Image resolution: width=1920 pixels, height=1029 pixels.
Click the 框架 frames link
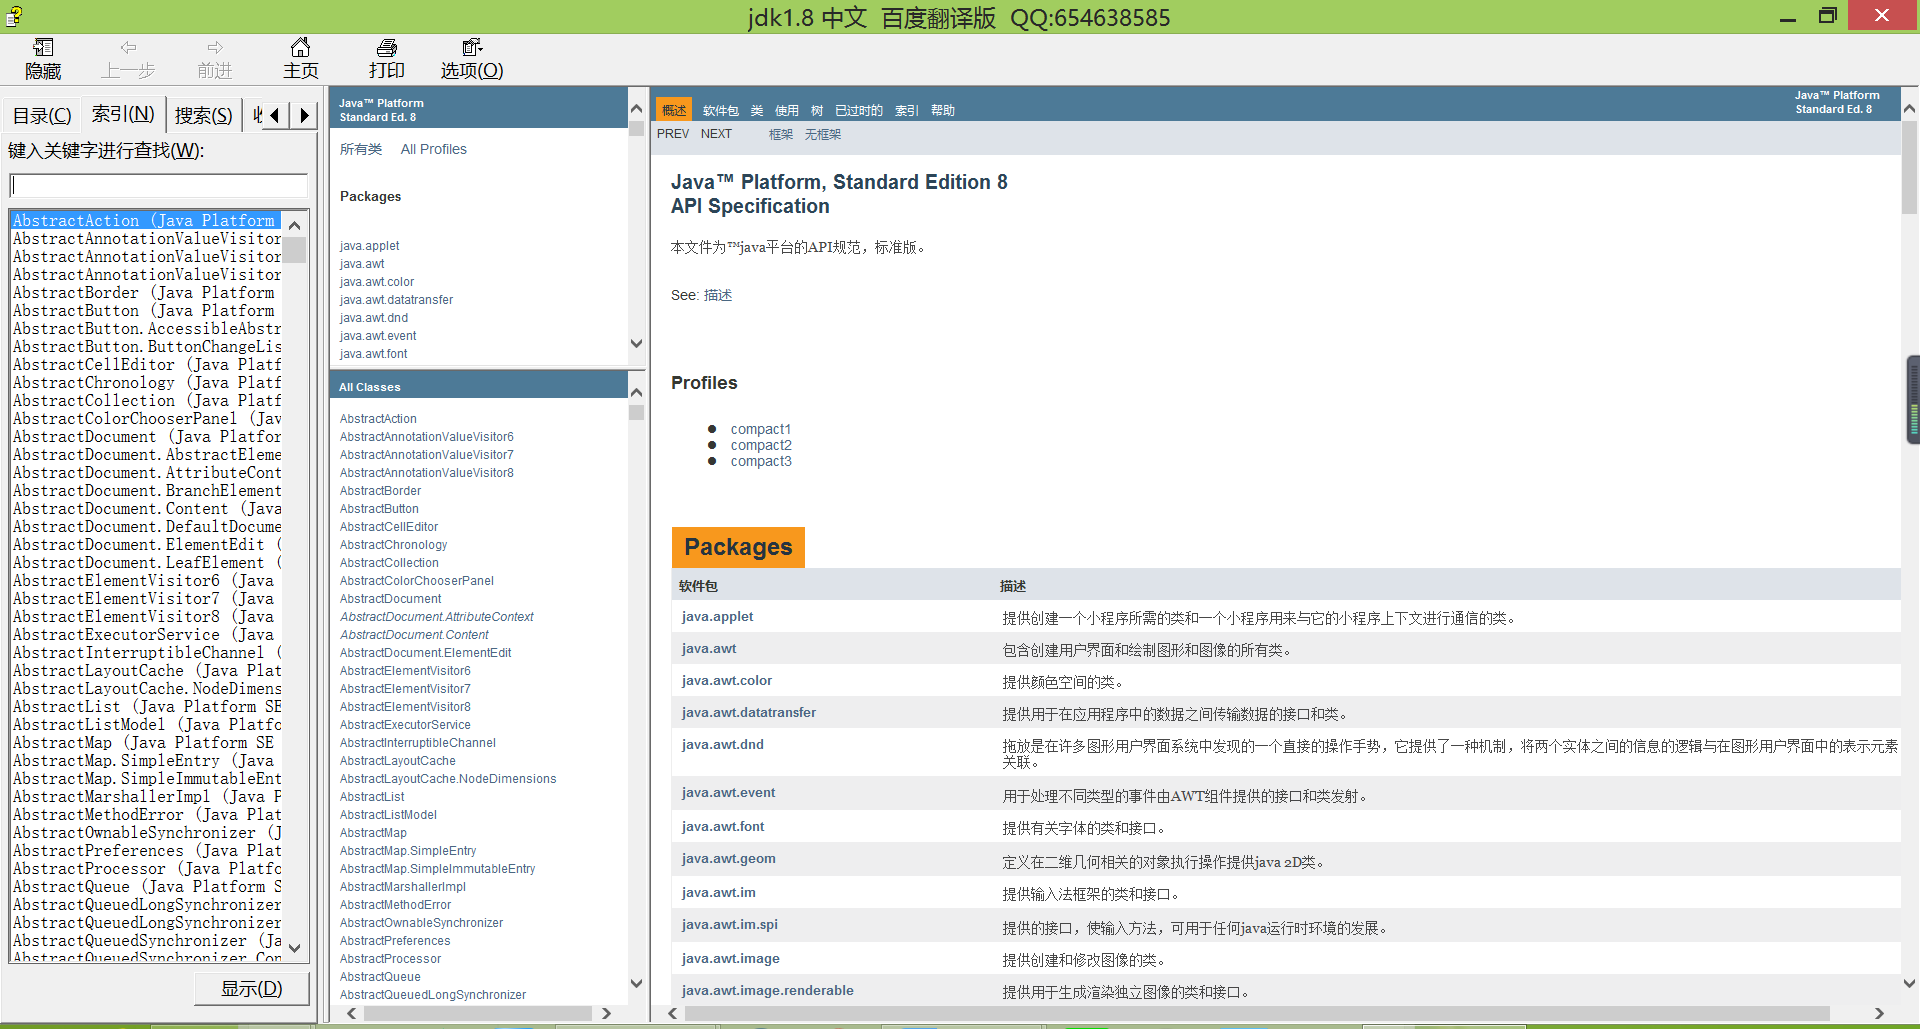click(x=781, y=134)
